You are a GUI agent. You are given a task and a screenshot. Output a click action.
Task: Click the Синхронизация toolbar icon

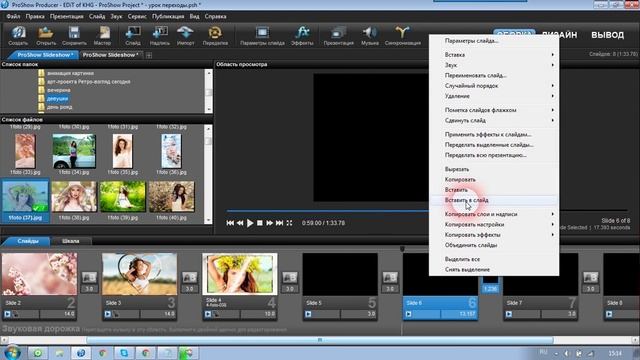pos(402,36)
